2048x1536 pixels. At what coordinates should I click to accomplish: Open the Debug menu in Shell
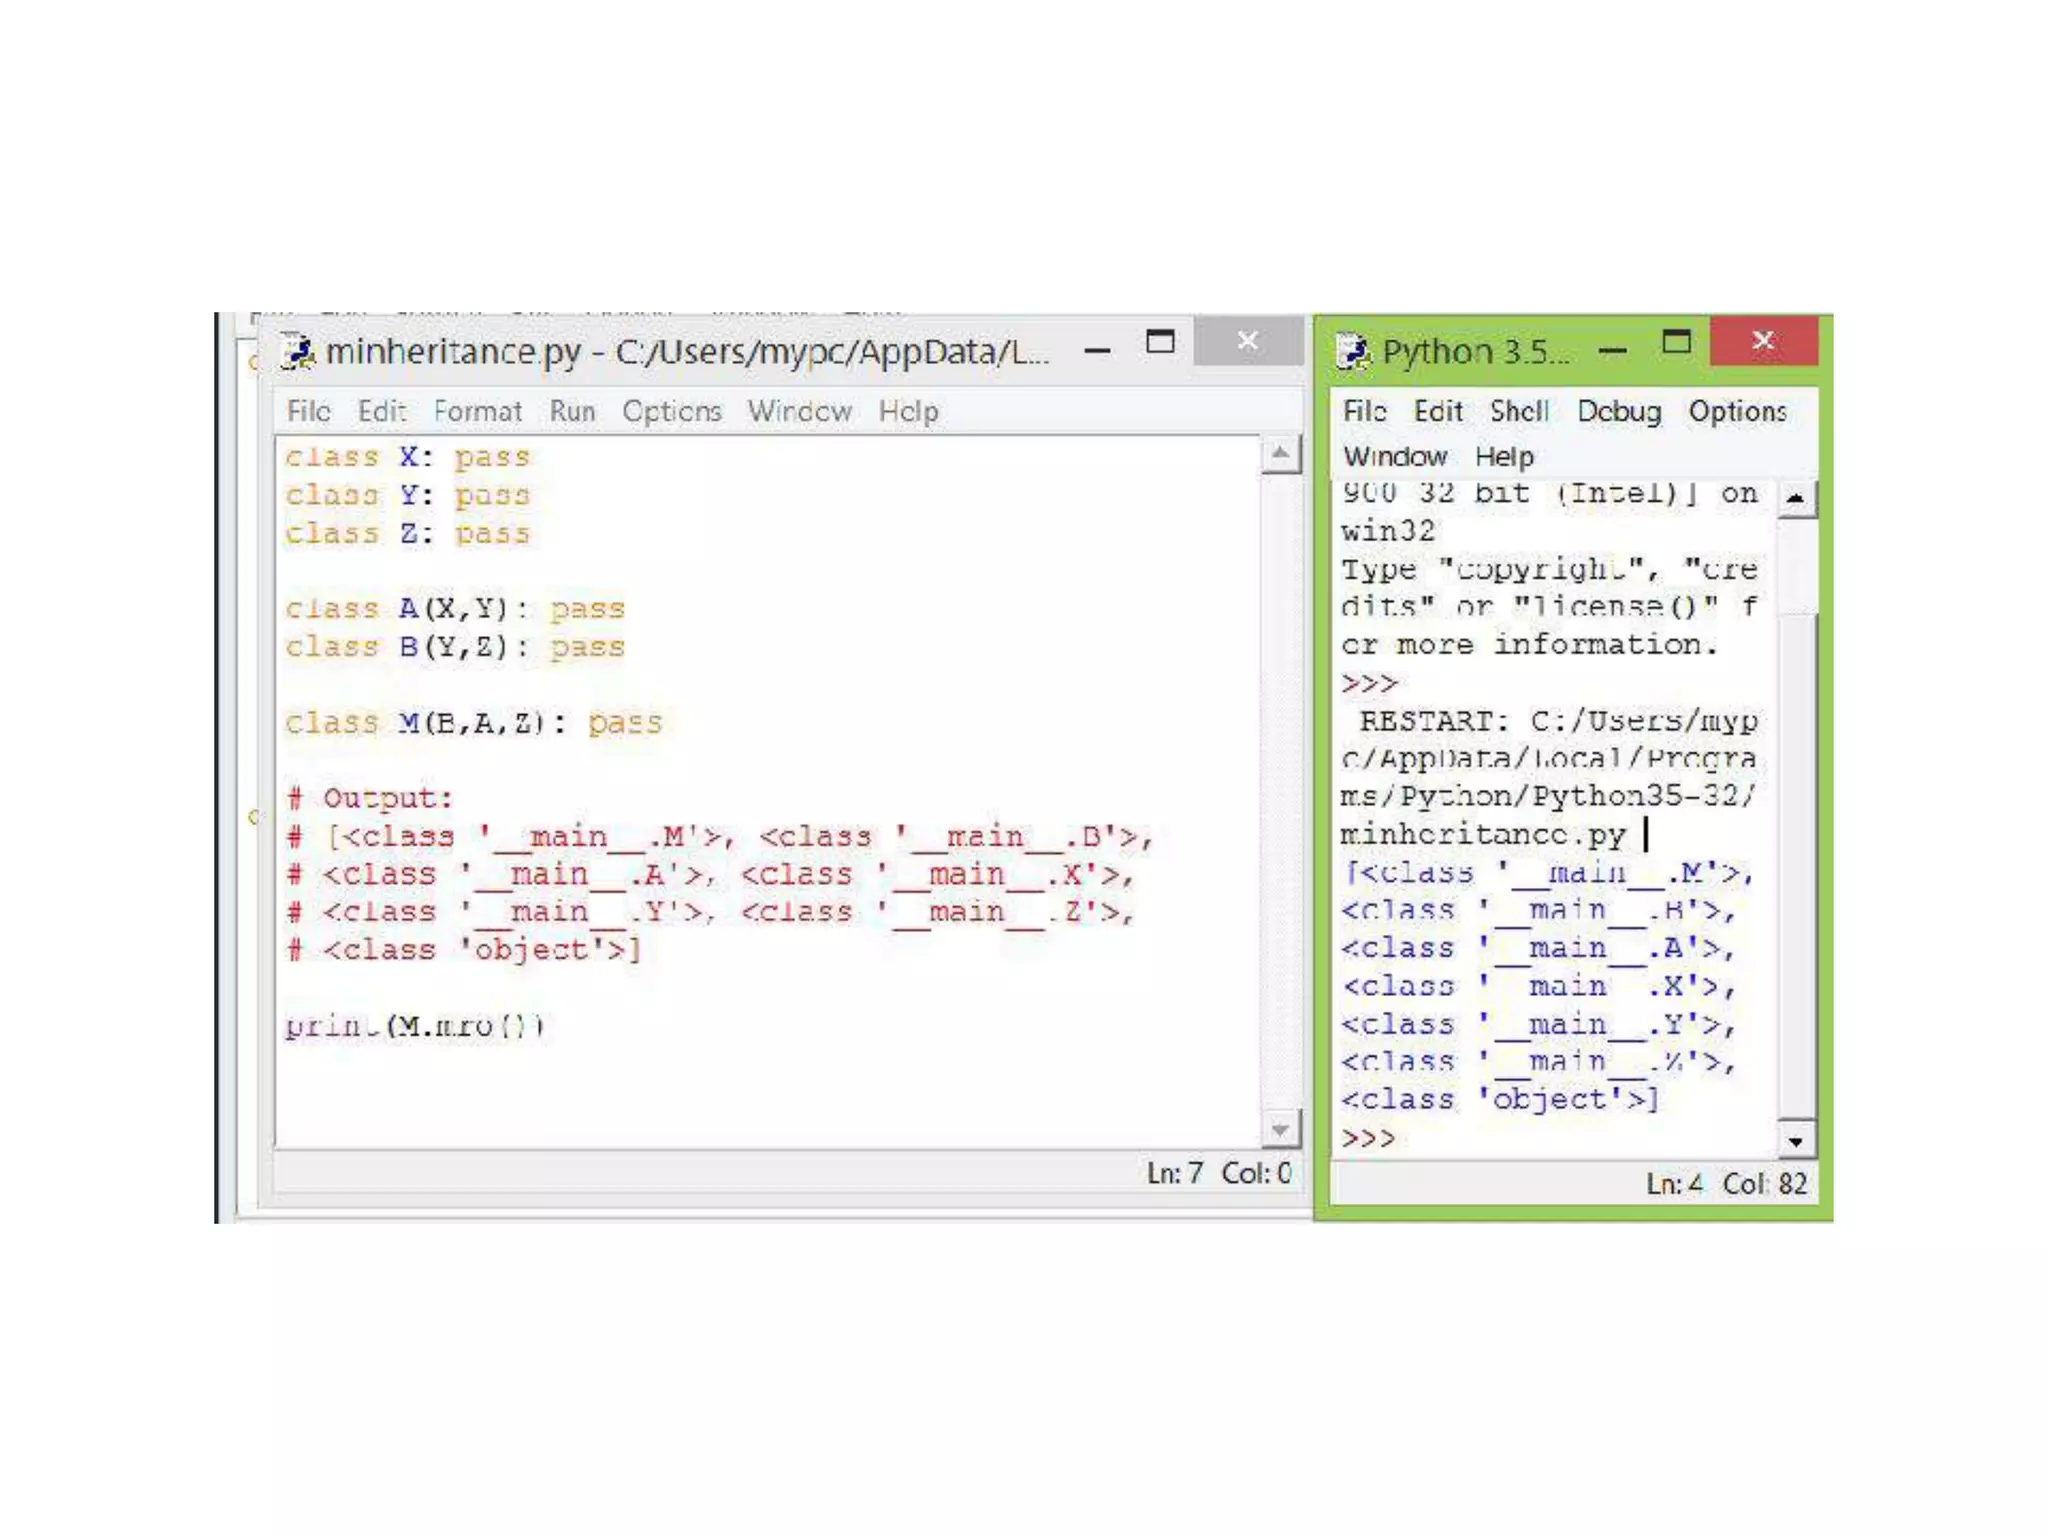1619,411
